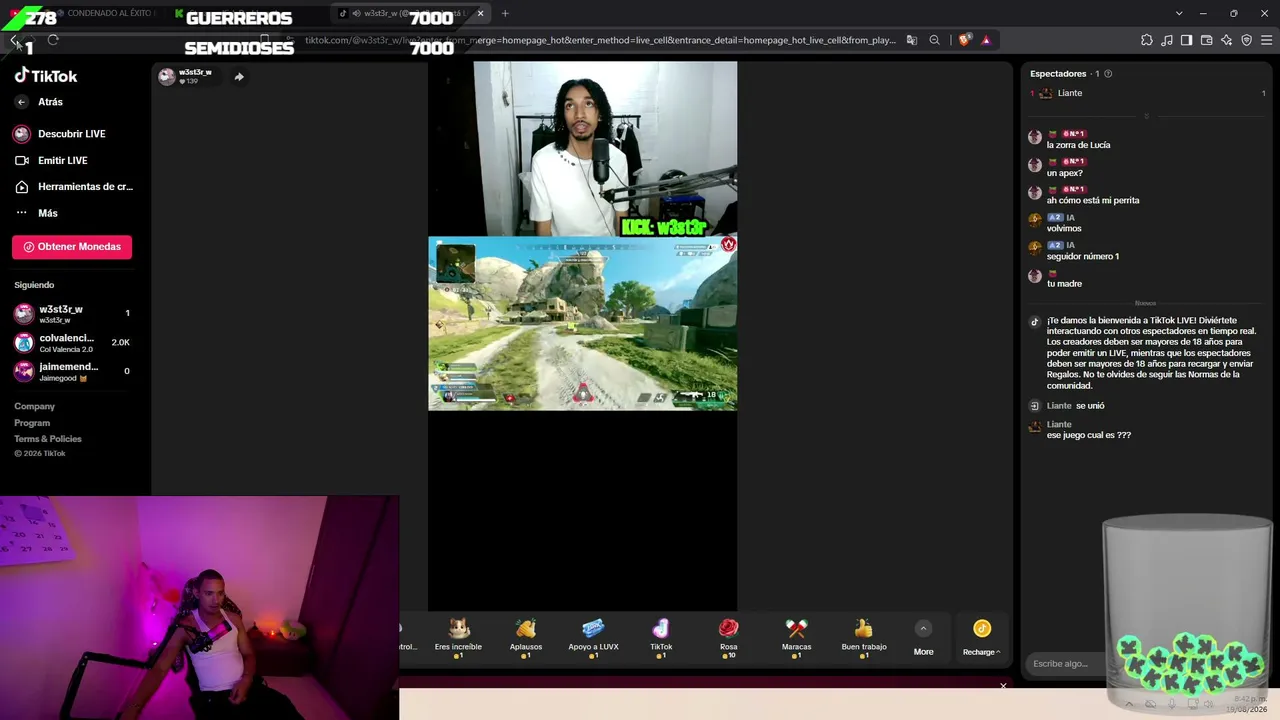Click the browser address bar URL
The image size is (1280, 720).
pos(600,40)
